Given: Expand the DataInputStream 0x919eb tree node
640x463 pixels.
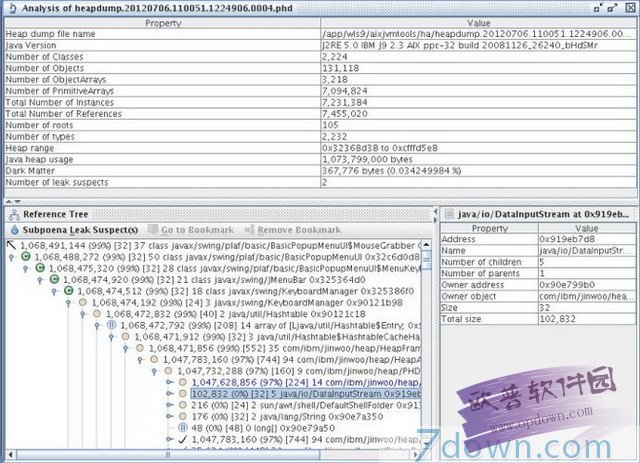Looking at the screenshot, I should point(169,394).
